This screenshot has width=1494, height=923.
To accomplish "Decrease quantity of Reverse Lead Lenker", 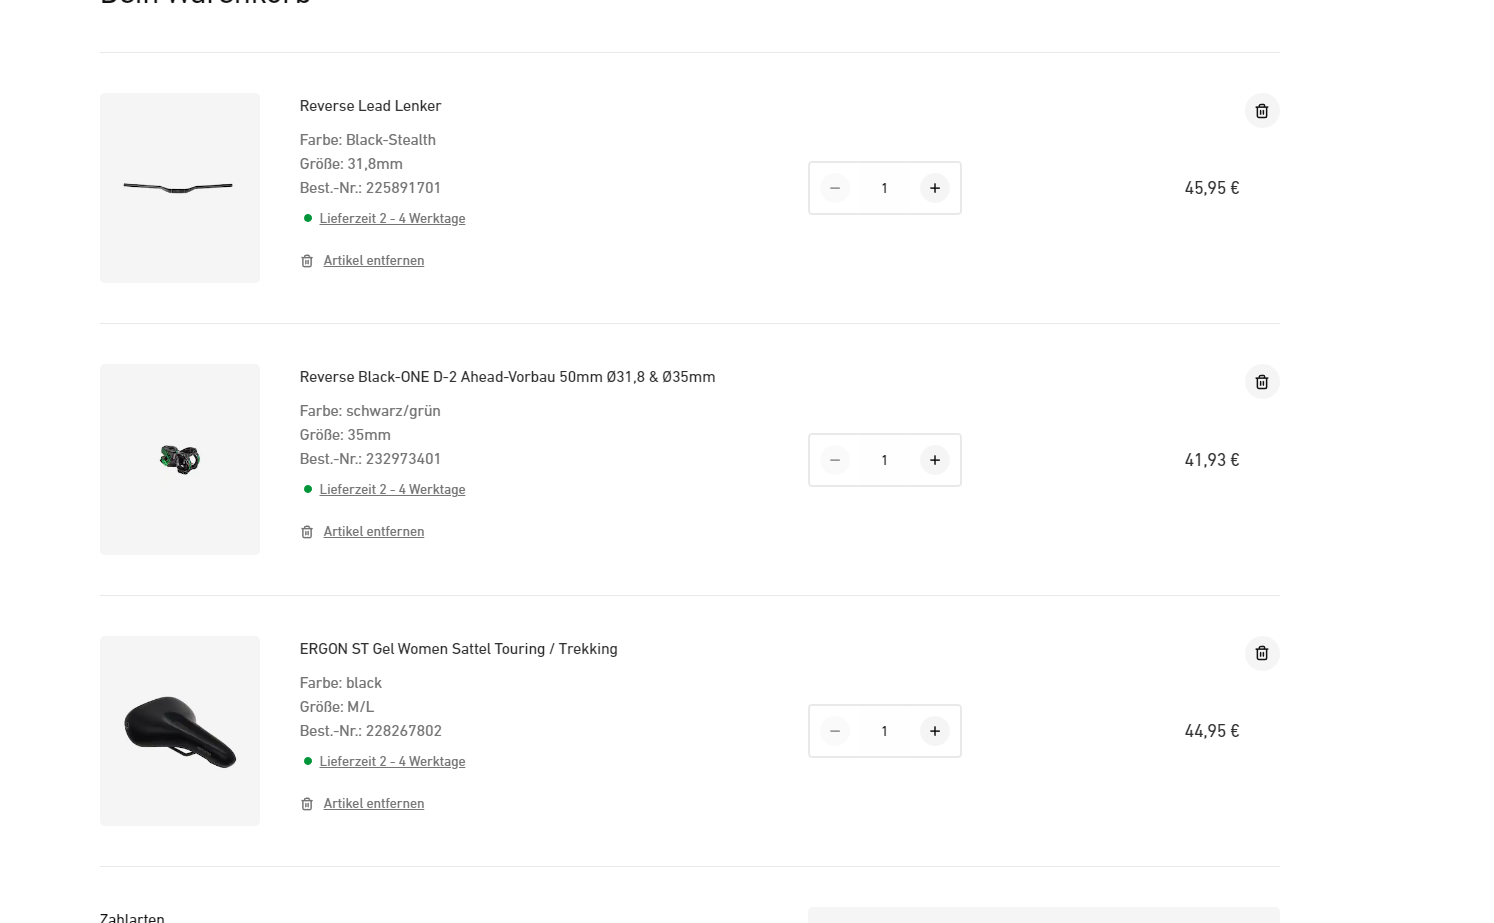I will [x=835, y=188].
